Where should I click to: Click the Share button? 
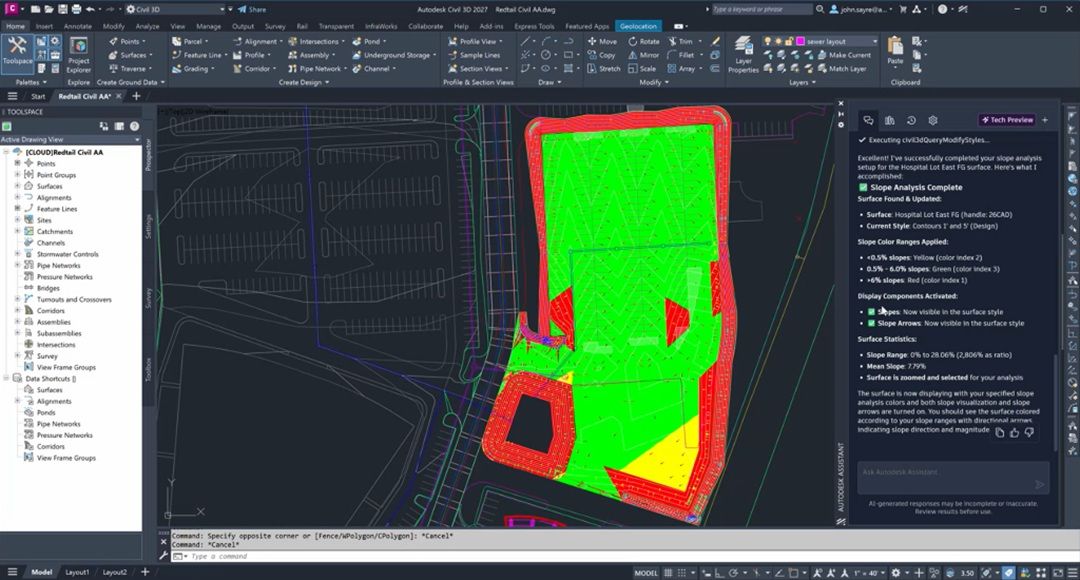click(251, 10)
